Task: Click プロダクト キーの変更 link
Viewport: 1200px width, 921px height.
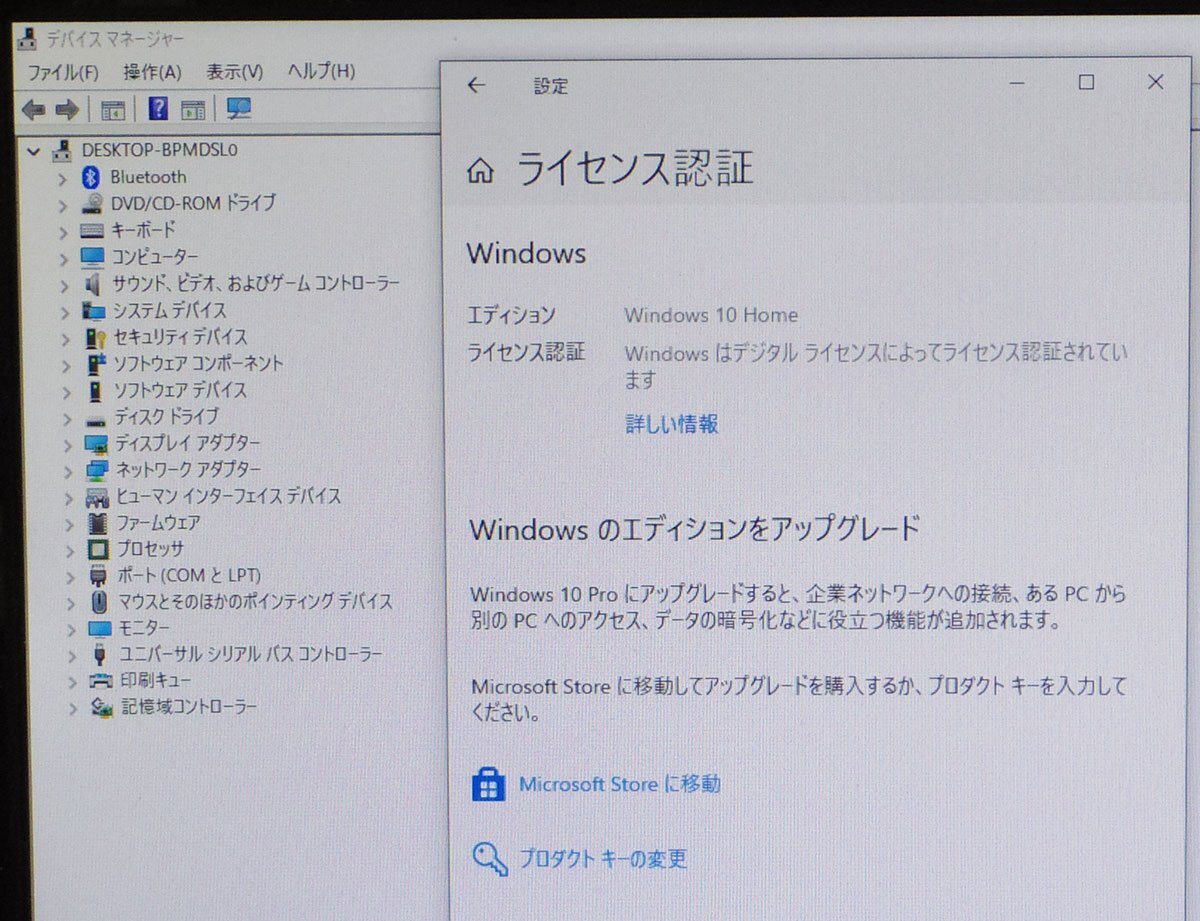Action: tap(603, 859)
